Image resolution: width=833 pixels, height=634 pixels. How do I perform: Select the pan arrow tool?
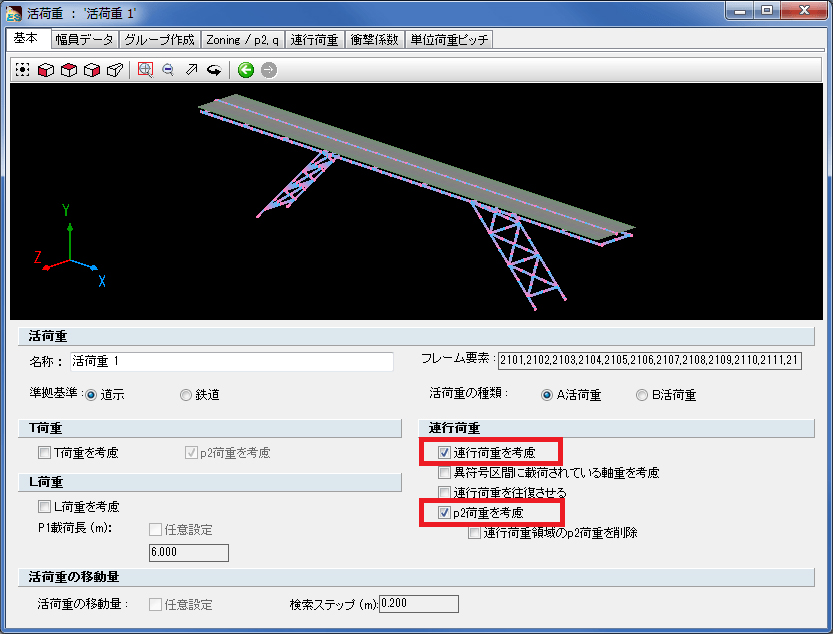tap(191, 70)
